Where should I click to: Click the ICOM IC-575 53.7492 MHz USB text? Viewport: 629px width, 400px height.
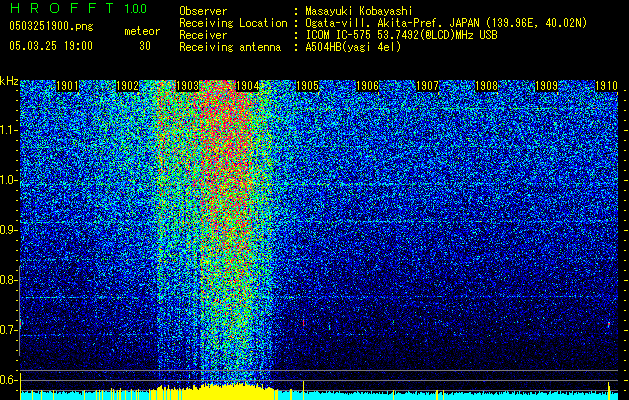click(402, 35)
